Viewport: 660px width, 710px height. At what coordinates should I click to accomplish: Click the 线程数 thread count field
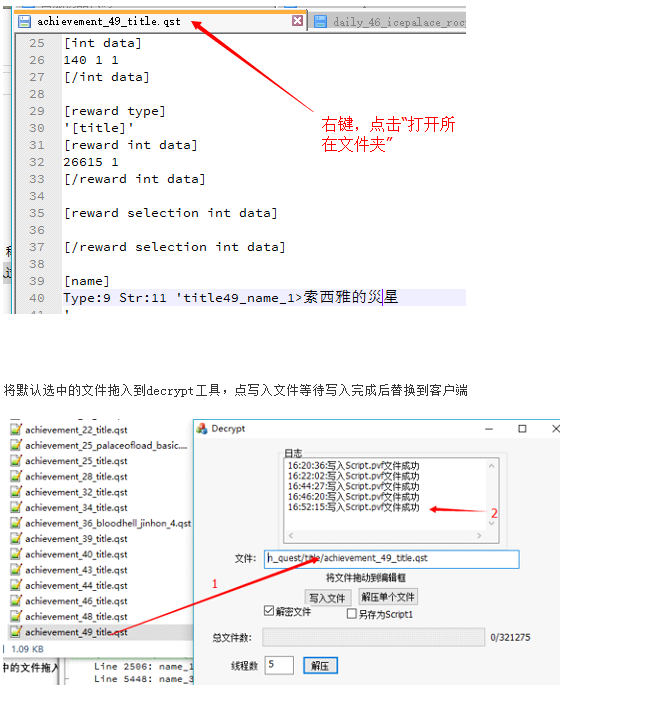(280, 665)
